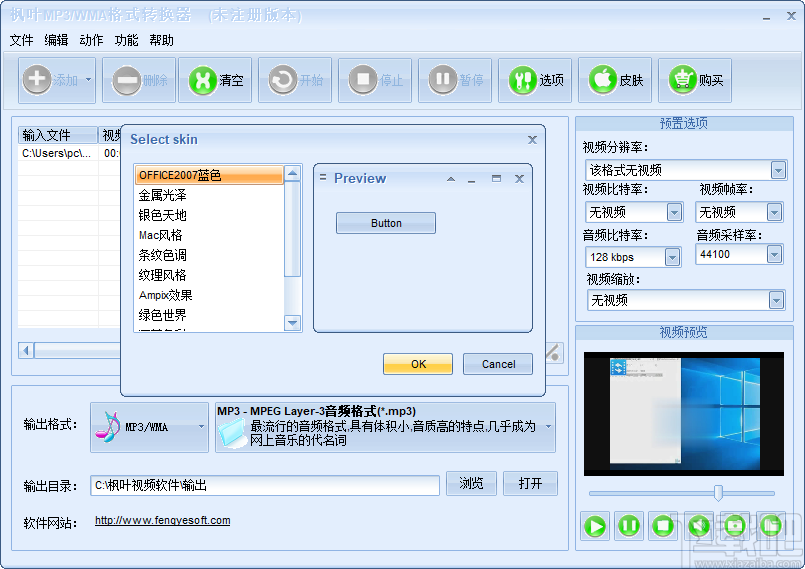The width and height of the screenshot is (805, 569).
Task: Click the sample Button in Preview panel
Action: [x=386, y=223]
